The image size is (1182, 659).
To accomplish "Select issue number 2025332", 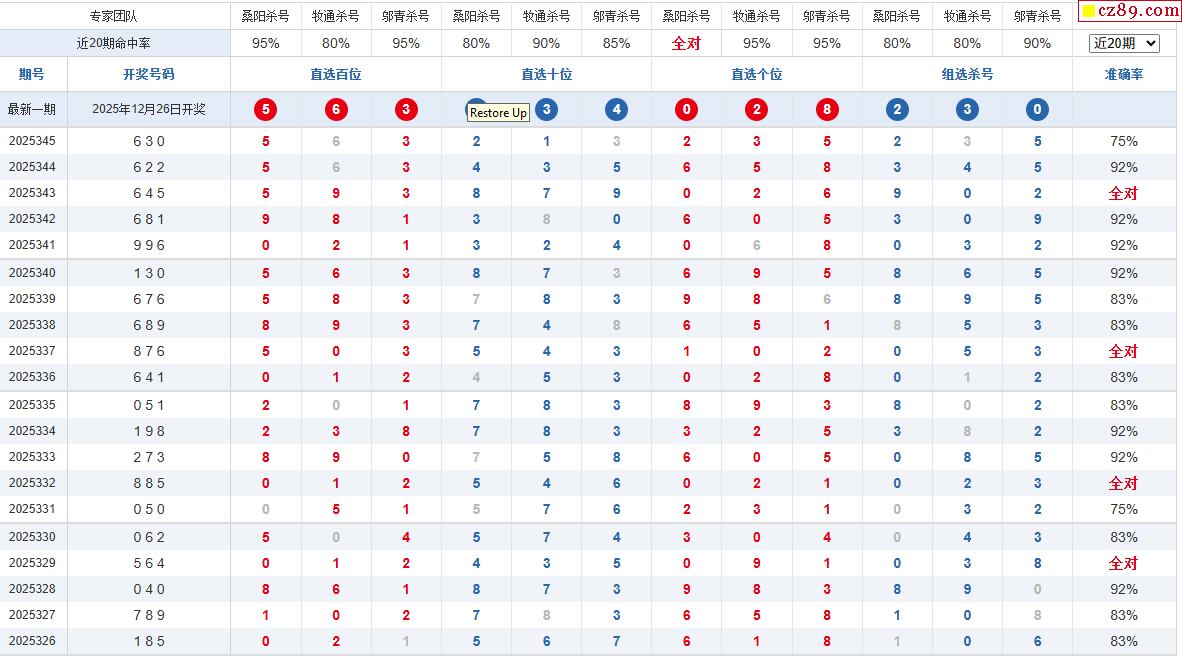I will click(32, 483).
